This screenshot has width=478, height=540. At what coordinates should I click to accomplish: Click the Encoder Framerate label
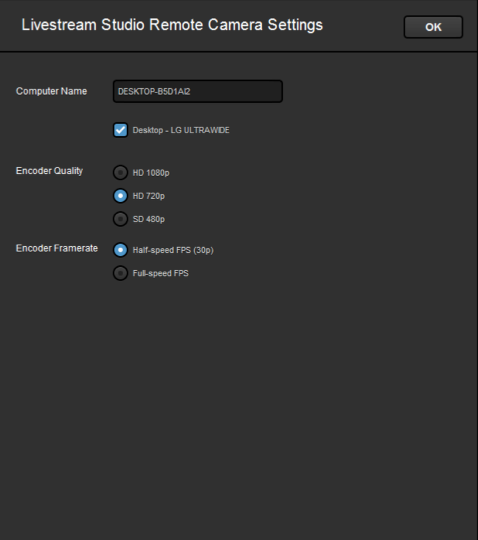pos(57,248)
